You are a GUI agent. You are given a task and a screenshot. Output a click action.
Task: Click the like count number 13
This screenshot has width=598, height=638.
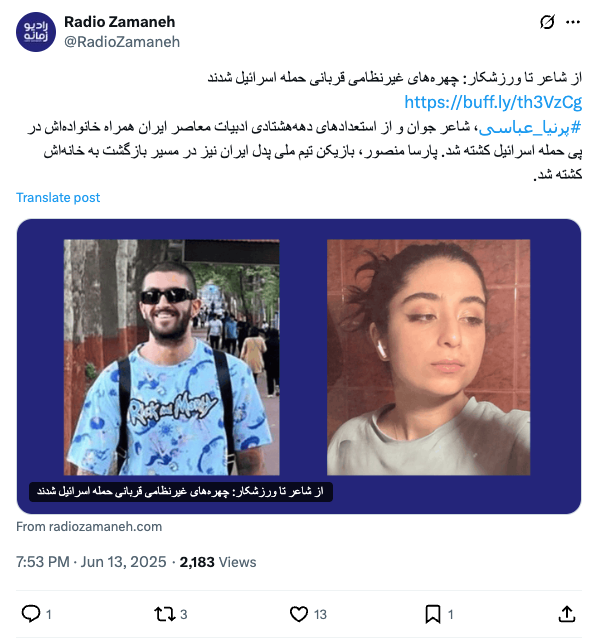pos(320,614)
